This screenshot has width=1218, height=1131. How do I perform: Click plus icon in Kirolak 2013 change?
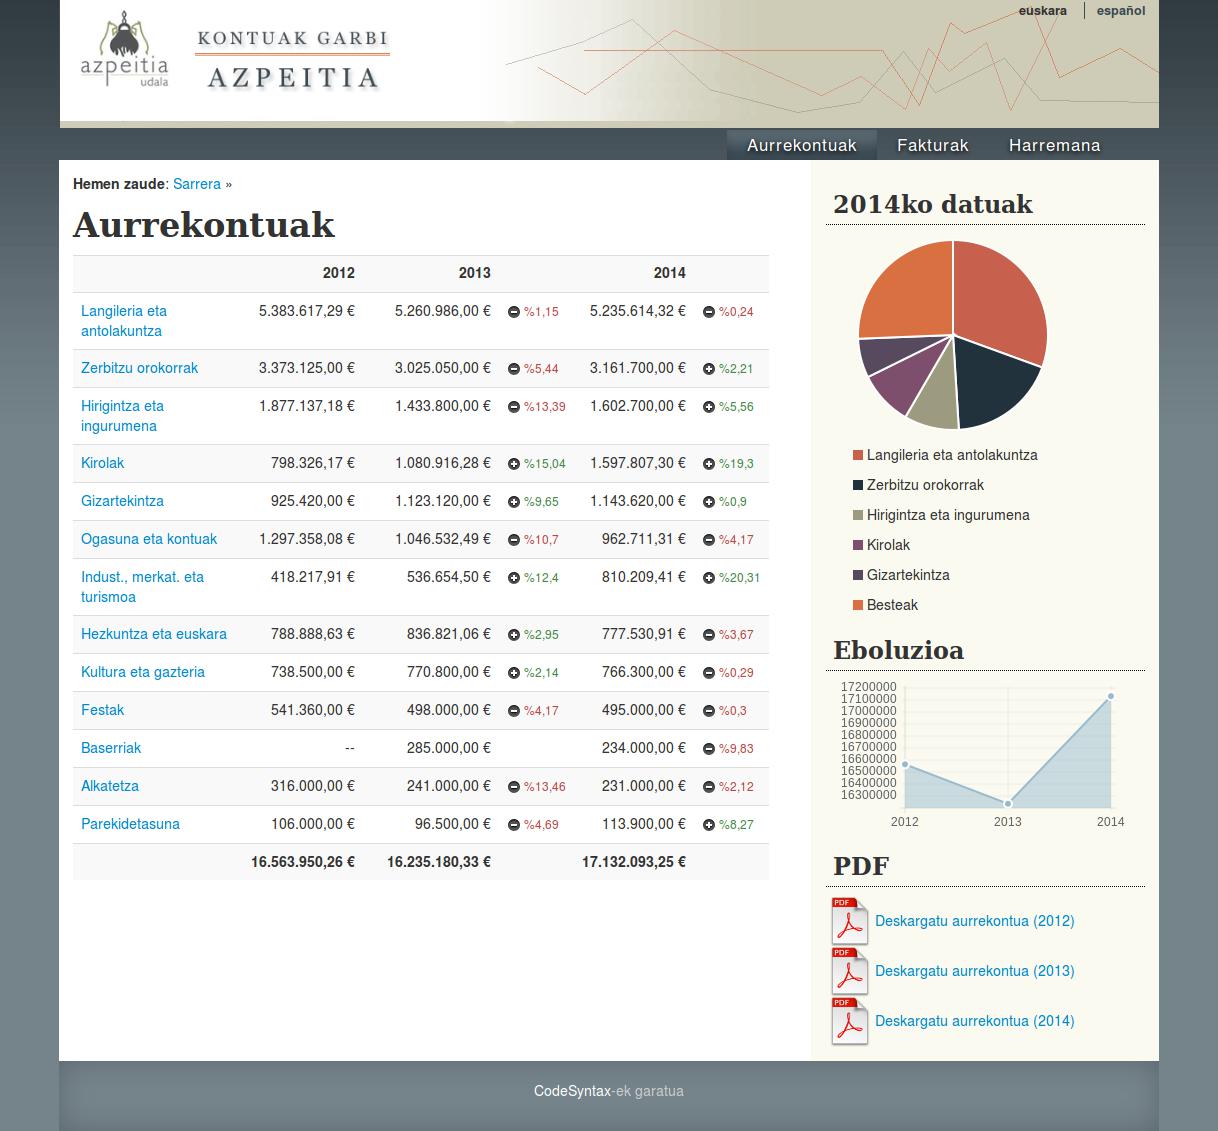tap(514, 464)
